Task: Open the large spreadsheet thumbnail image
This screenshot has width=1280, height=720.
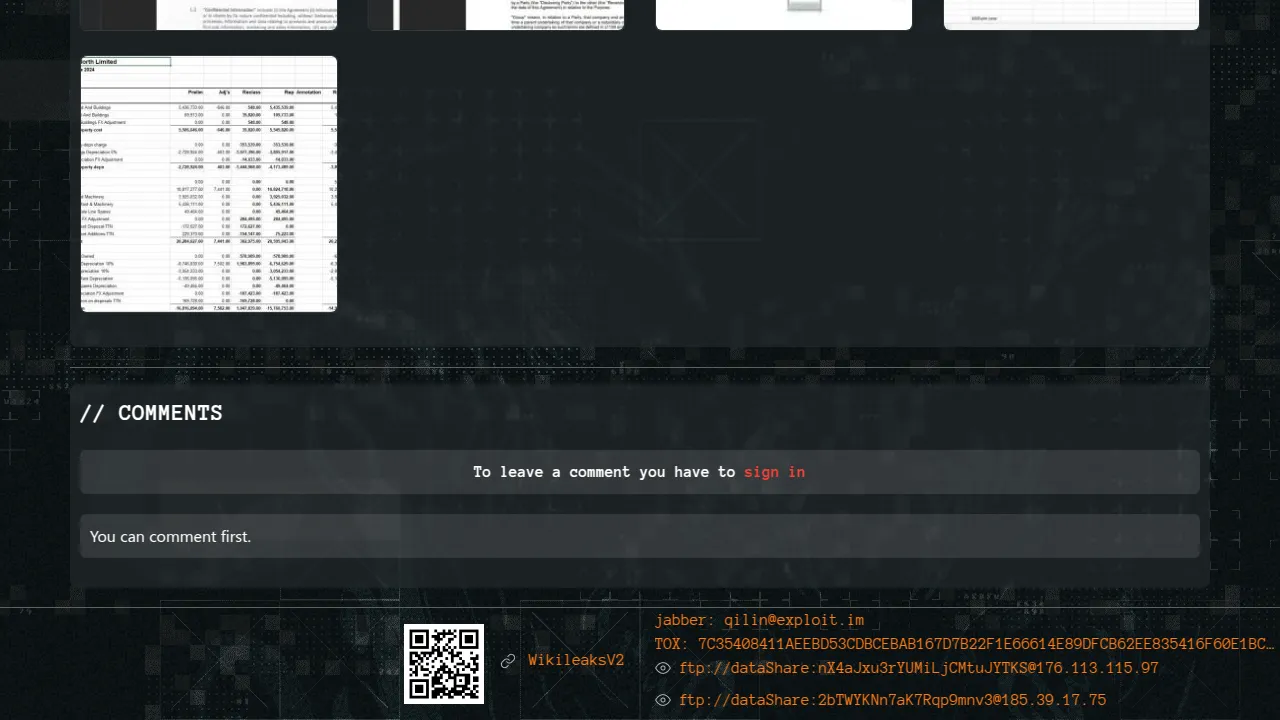Action: click(x=209, y=184)
